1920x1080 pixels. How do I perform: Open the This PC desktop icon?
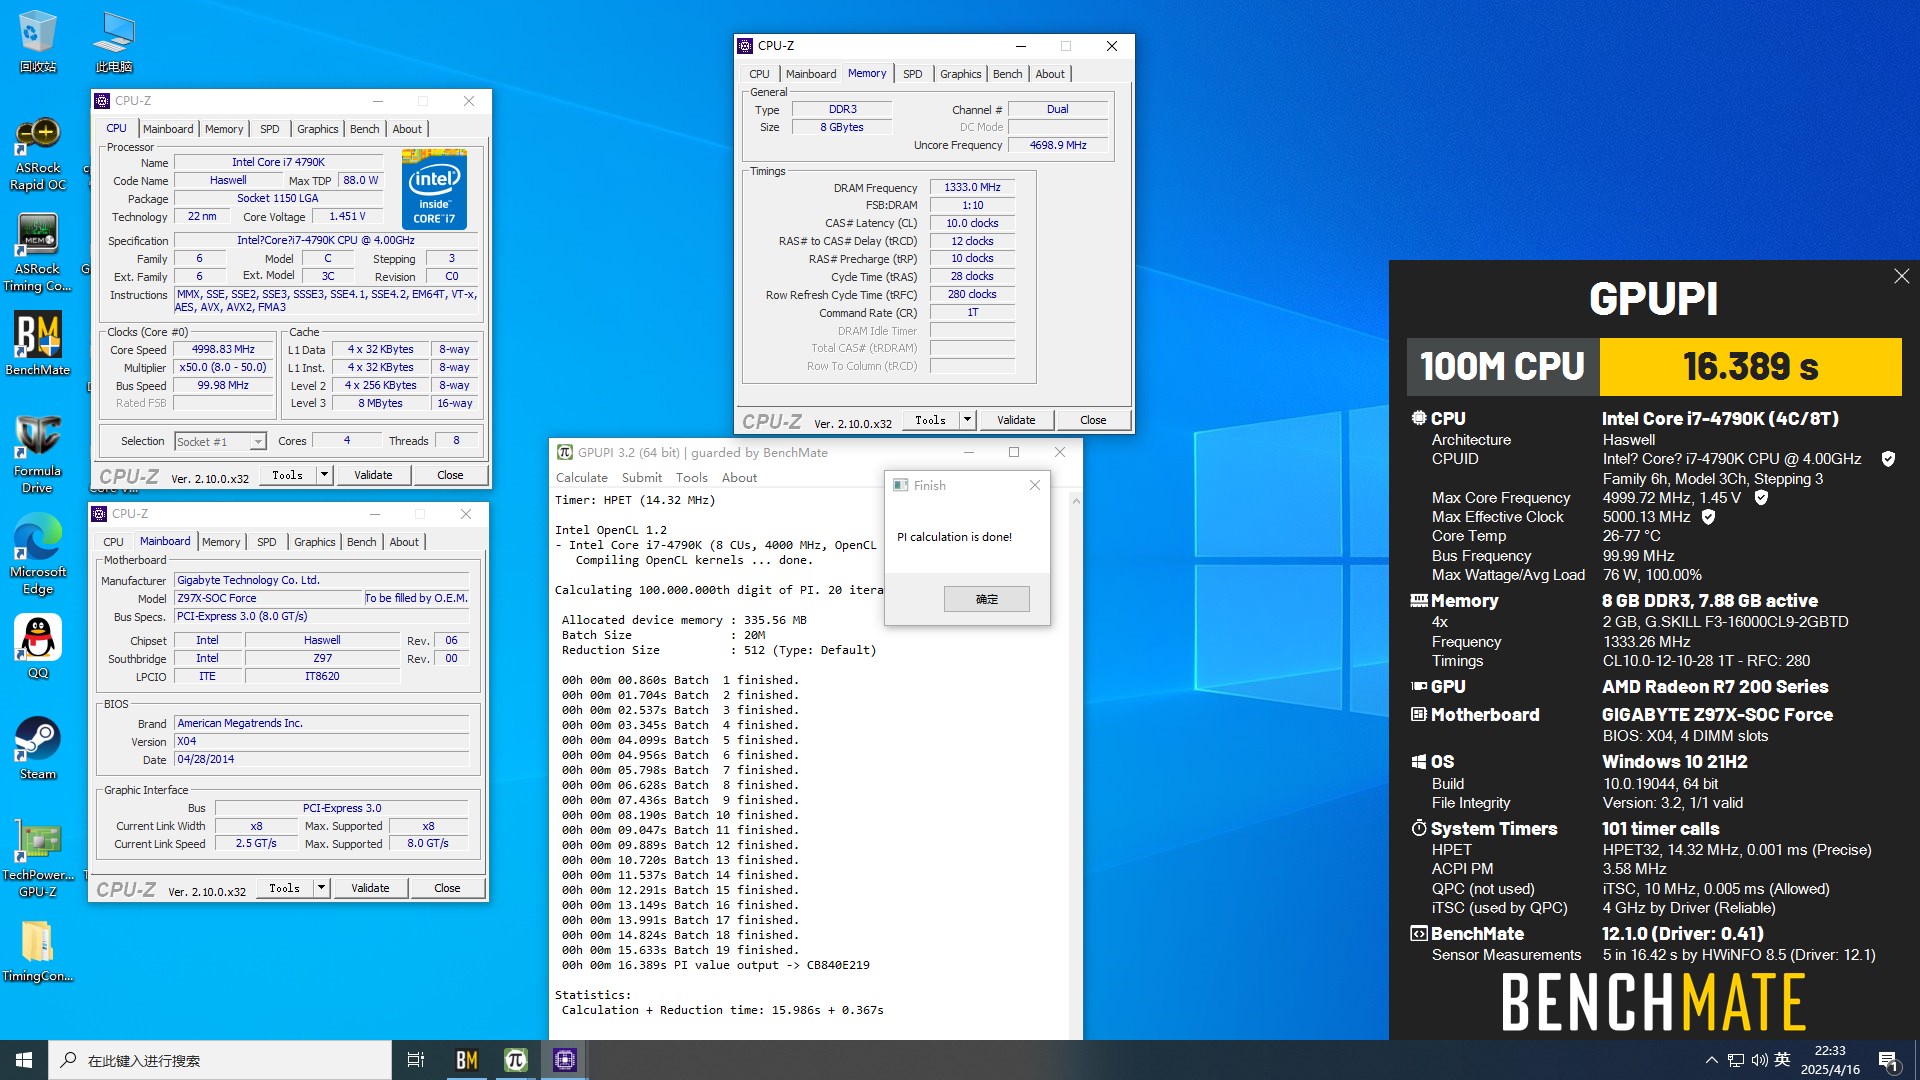tap(114, 42)
